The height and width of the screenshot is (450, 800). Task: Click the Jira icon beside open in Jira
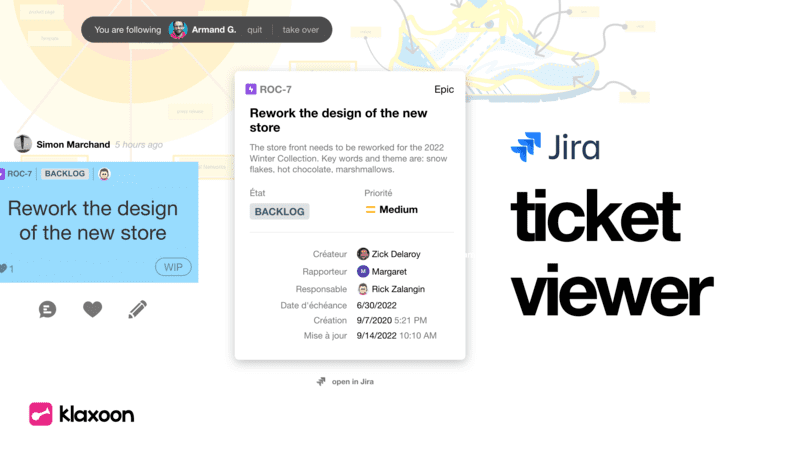click(321, 381)
